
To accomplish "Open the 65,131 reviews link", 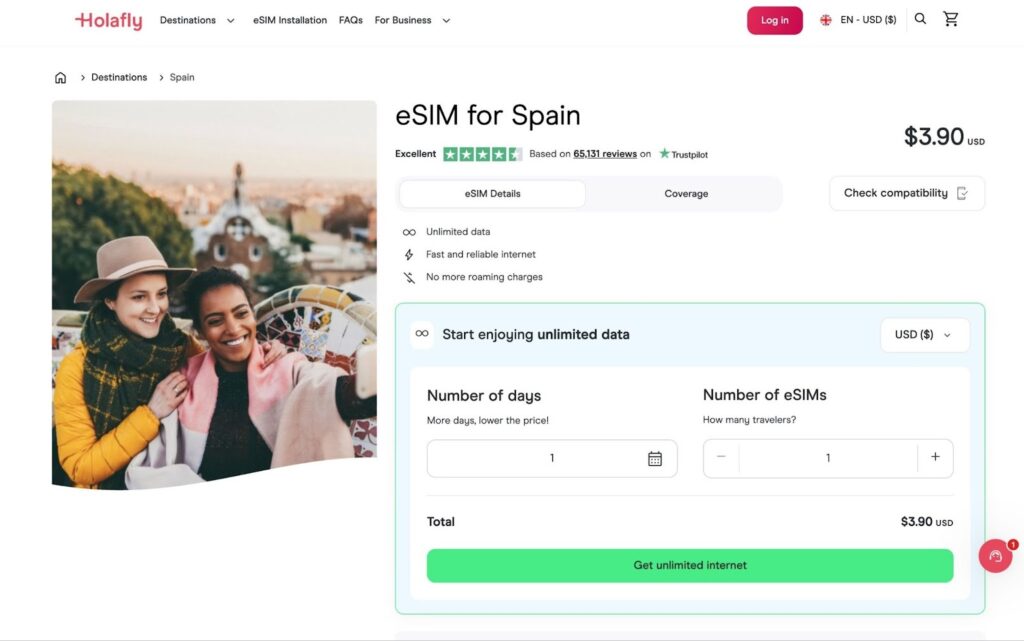I will pyautogui.click(x=605, y=154).
